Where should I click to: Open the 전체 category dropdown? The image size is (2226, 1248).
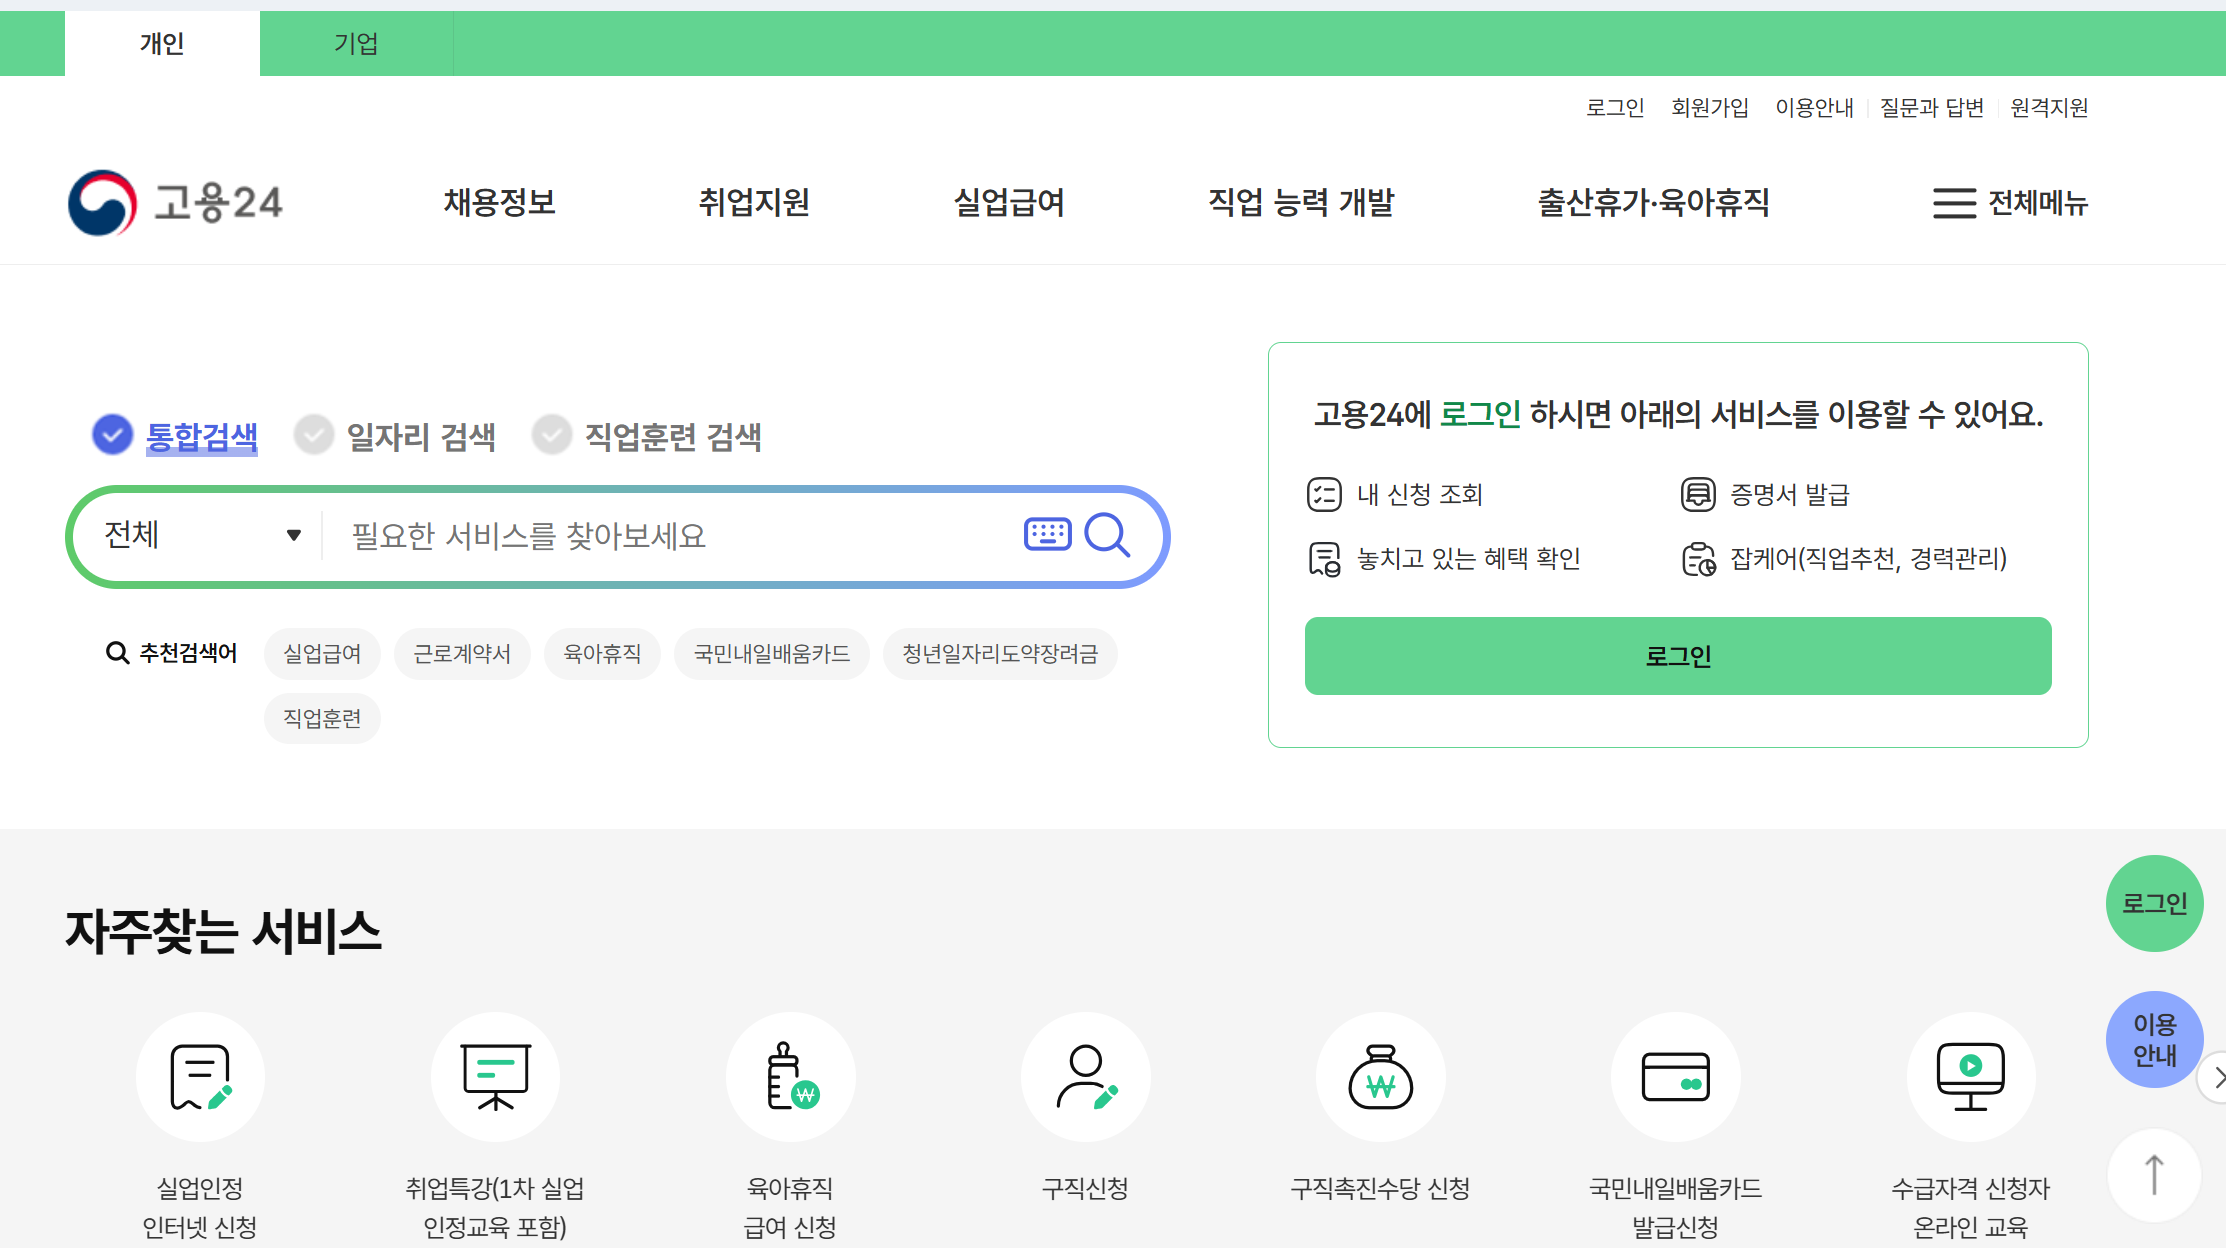pos(200,536)
